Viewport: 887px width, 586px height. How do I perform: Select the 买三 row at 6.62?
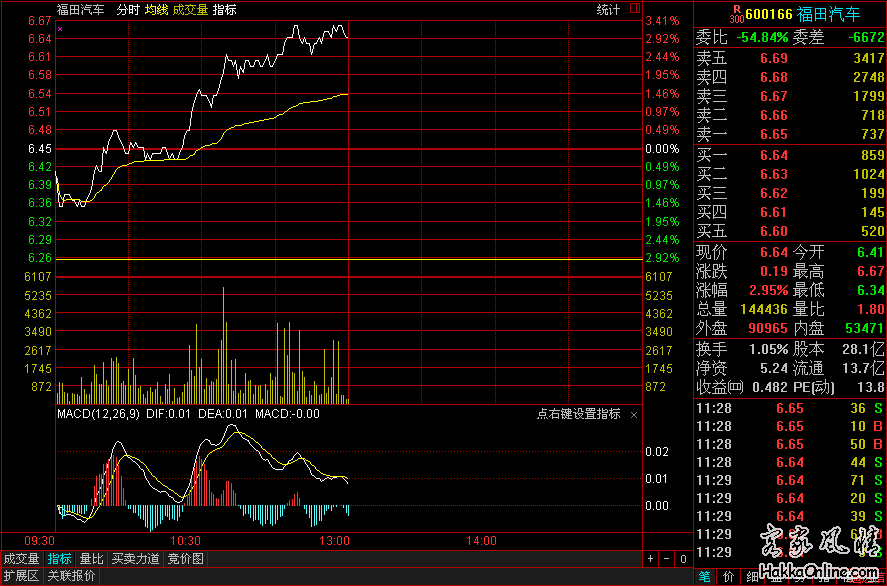[x=790, y=193]
